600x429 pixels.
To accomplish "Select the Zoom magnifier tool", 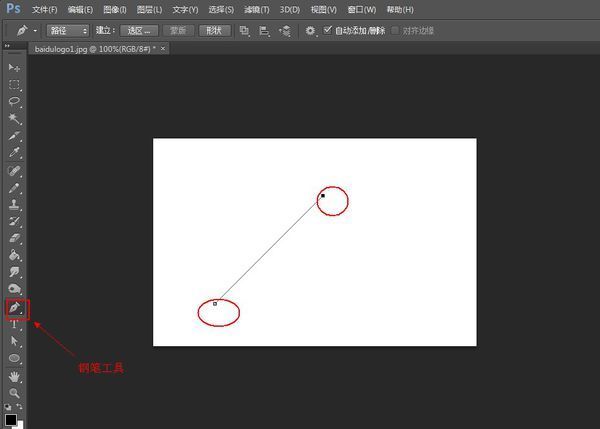I will coord(14,393).
